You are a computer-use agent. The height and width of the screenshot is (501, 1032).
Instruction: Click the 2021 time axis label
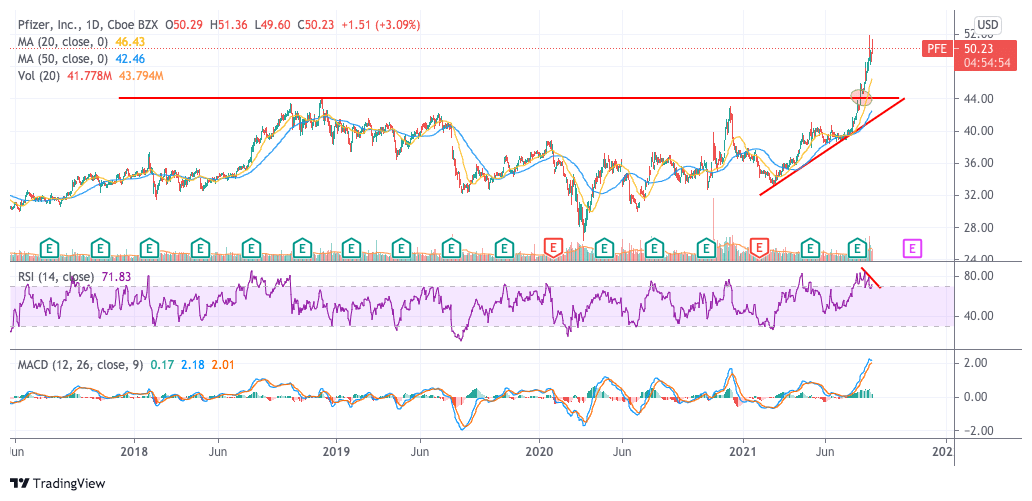[x=744, y=452]
